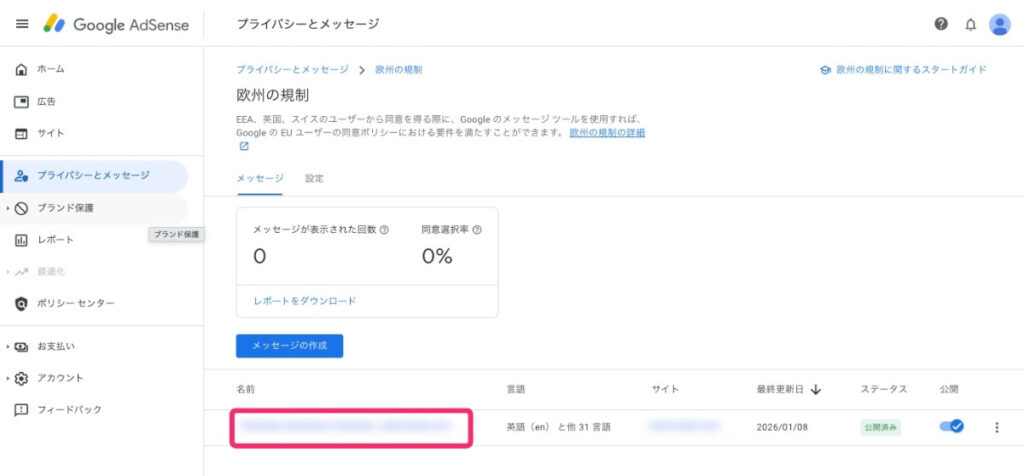Click help icon beside メッセージが表示された回数
The height and width of the screenshot is (476, 1024).
(385, 230)
